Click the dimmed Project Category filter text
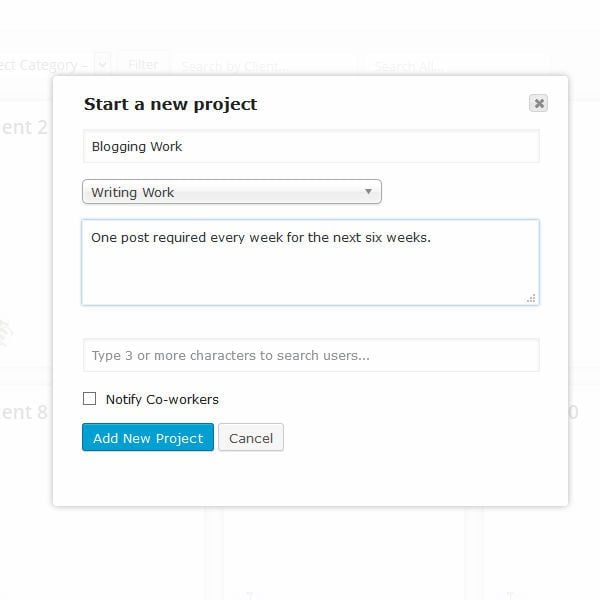This screenshot has width=600, height=600. [44, 65]
